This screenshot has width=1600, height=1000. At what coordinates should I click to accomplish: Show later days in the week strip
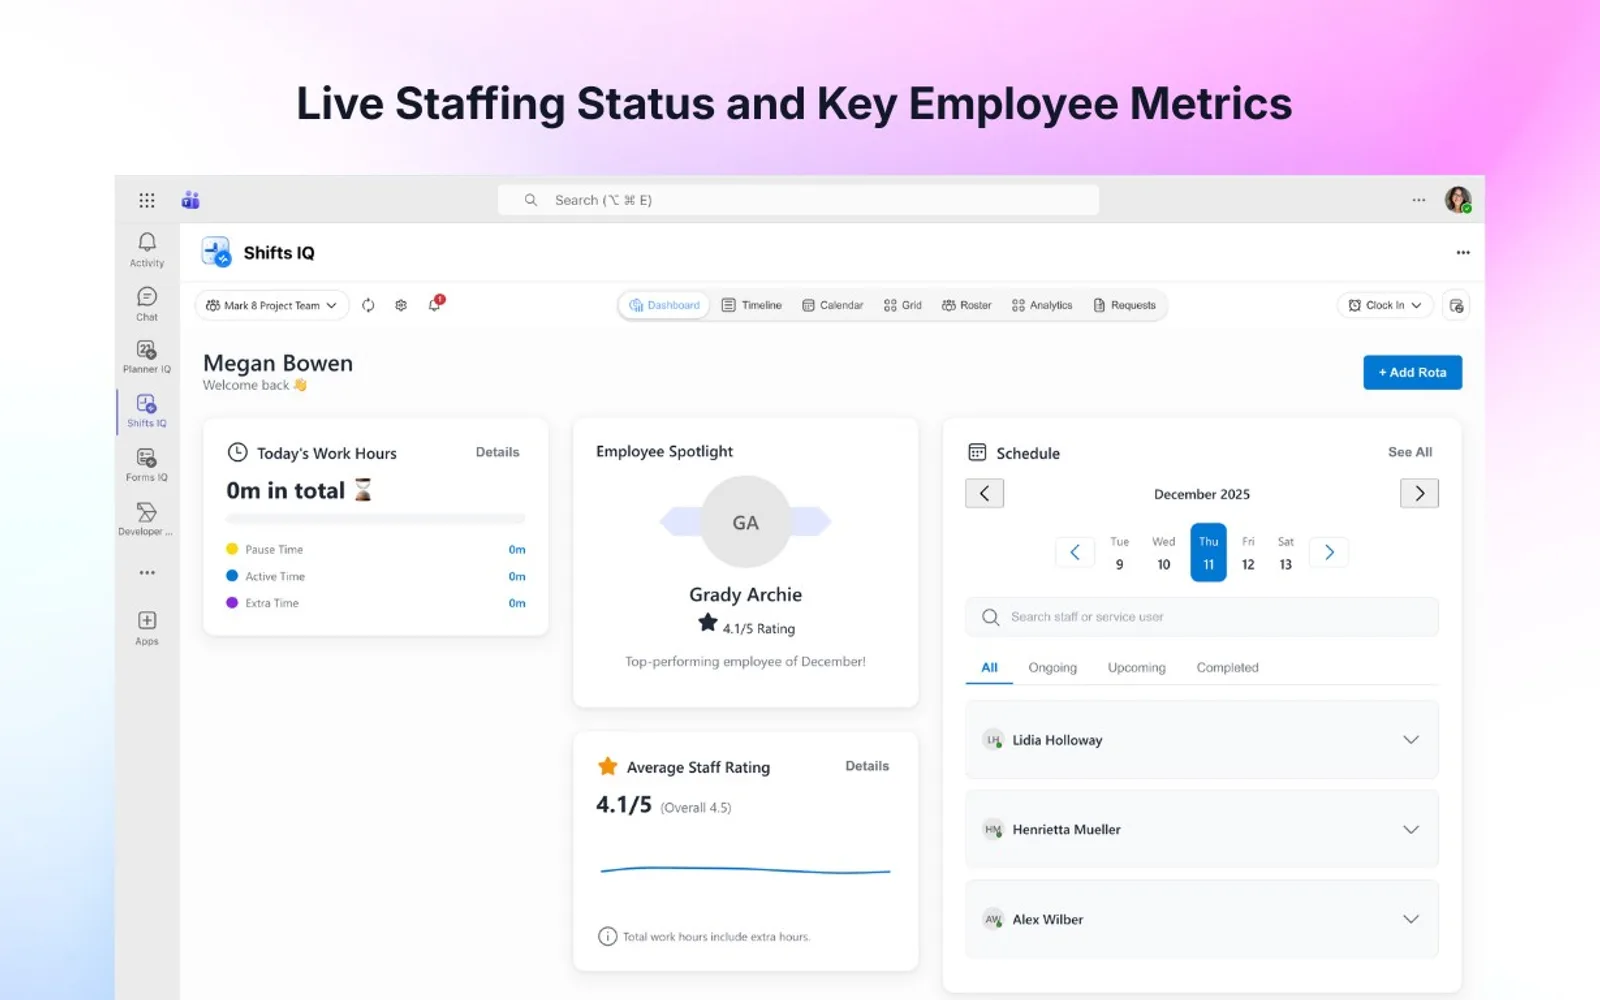coord(1329,552)
